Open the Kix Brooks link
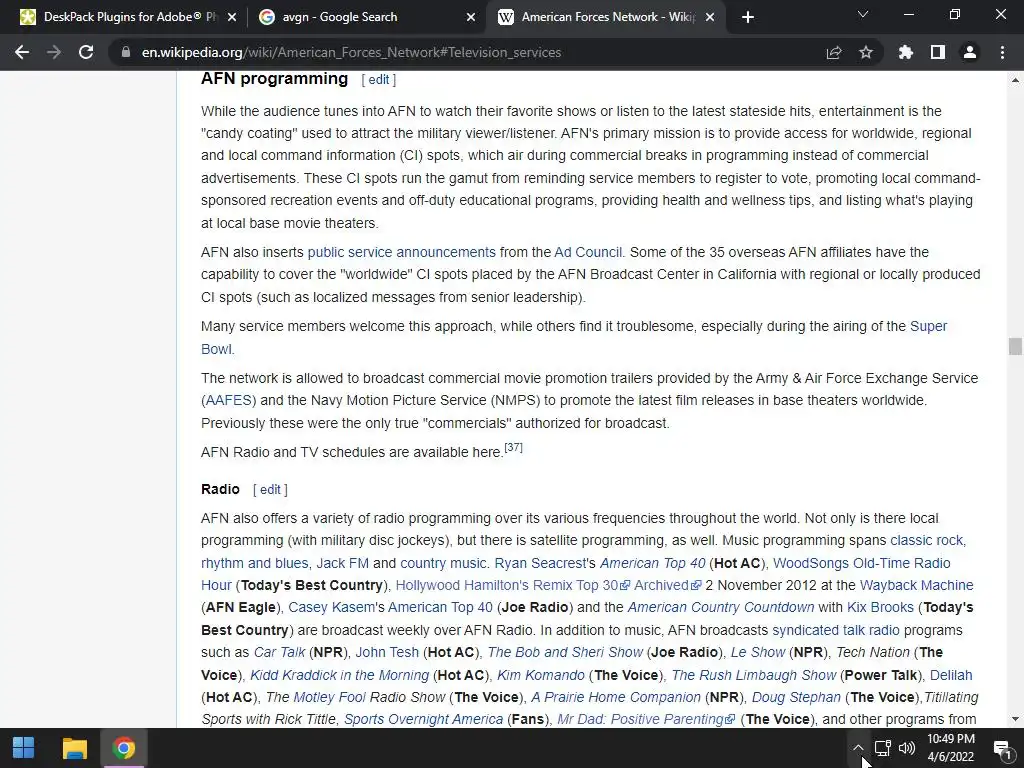This screenshot has height=768, width=1024. (880, 607)
